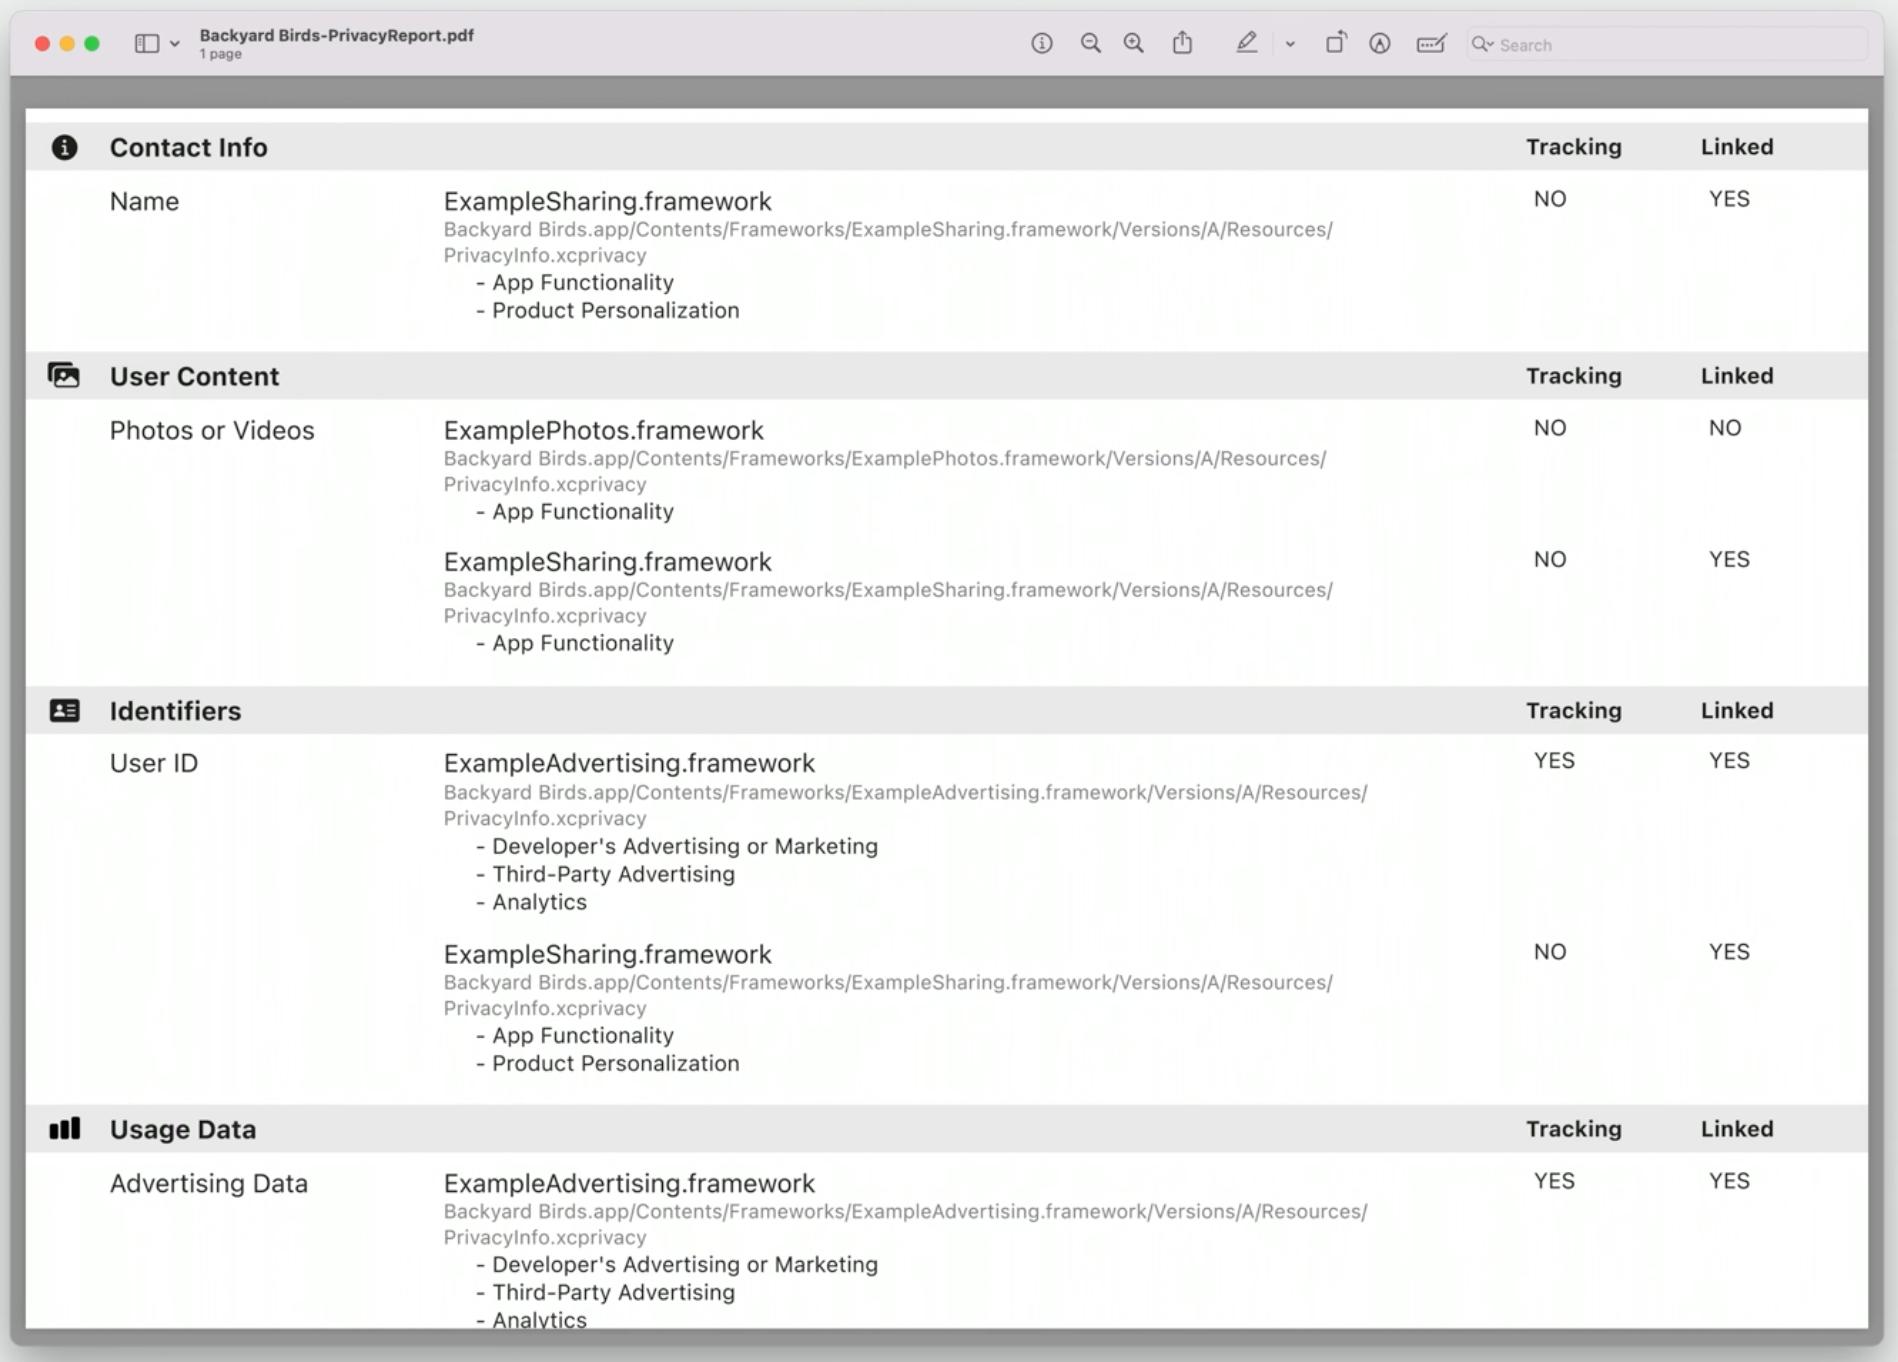Click the ExampleAdvertising.framework heading under User ID
The height and width of the screenshot is (1362, 1898).
click(x=629, y=762)
